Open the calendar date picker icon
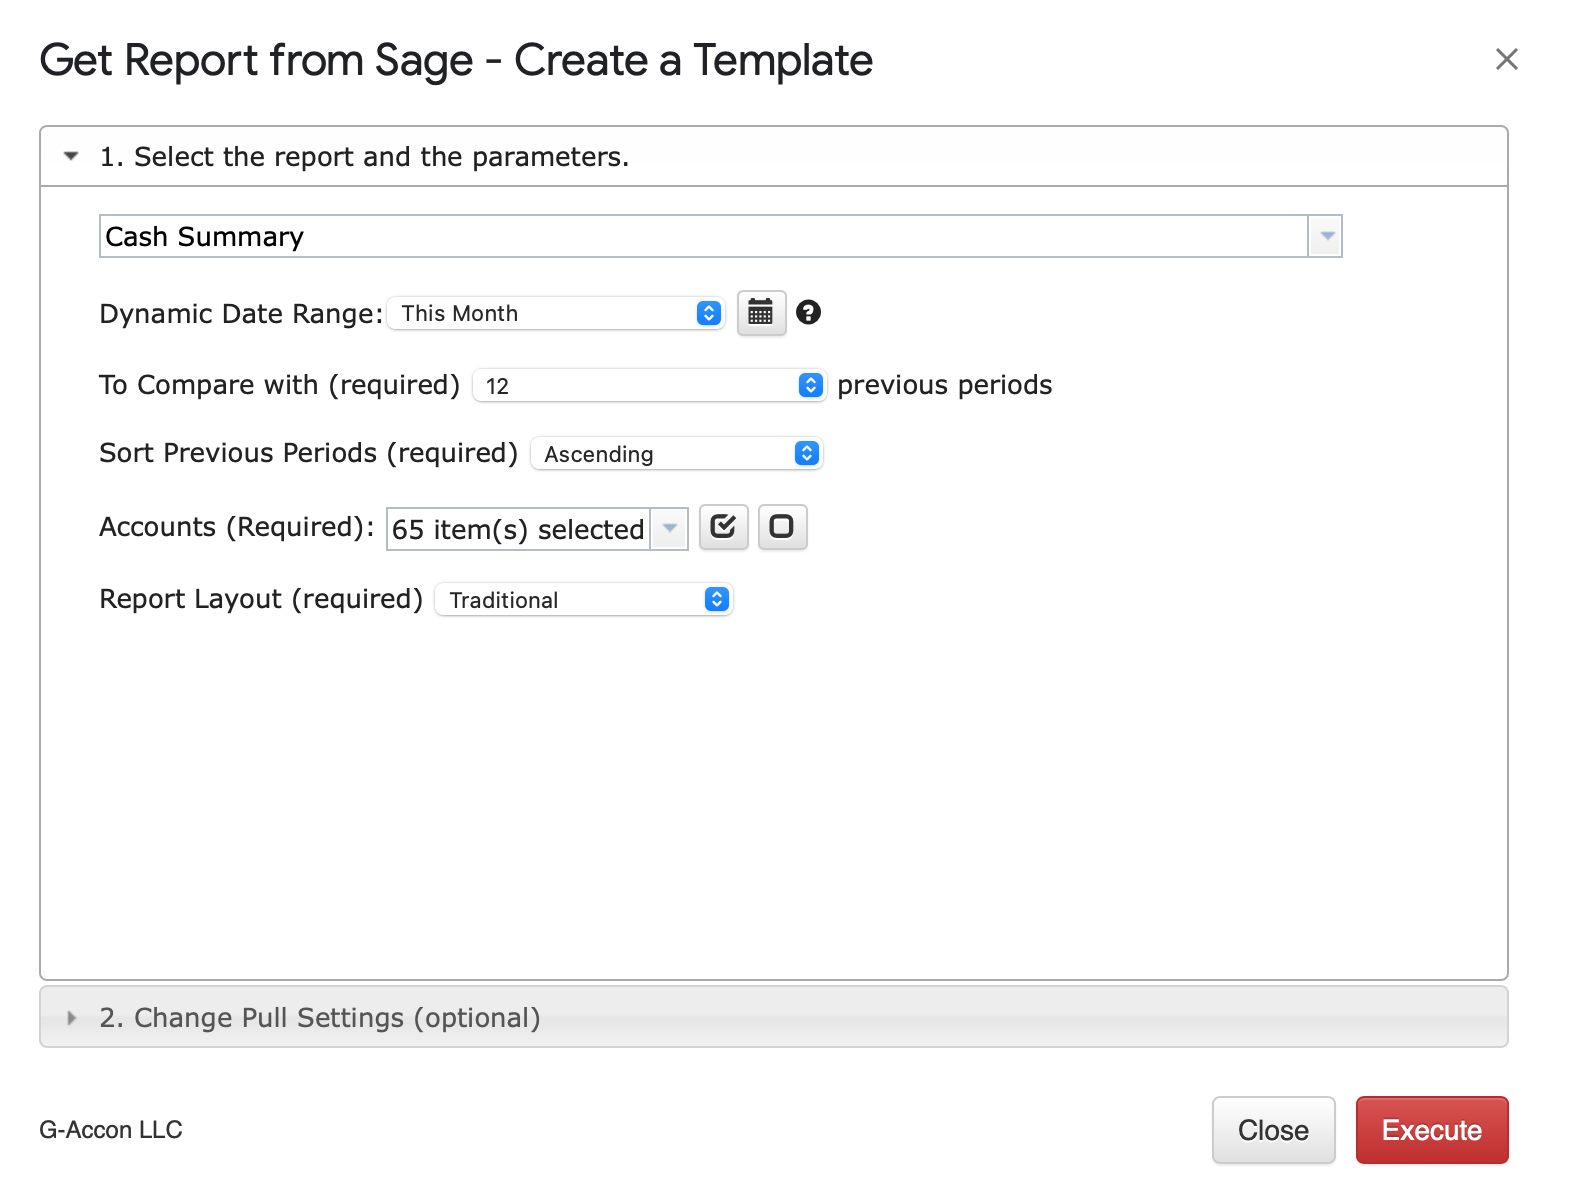The width and height of the screenshot is (1582, 1196). (x=761, y=313)
